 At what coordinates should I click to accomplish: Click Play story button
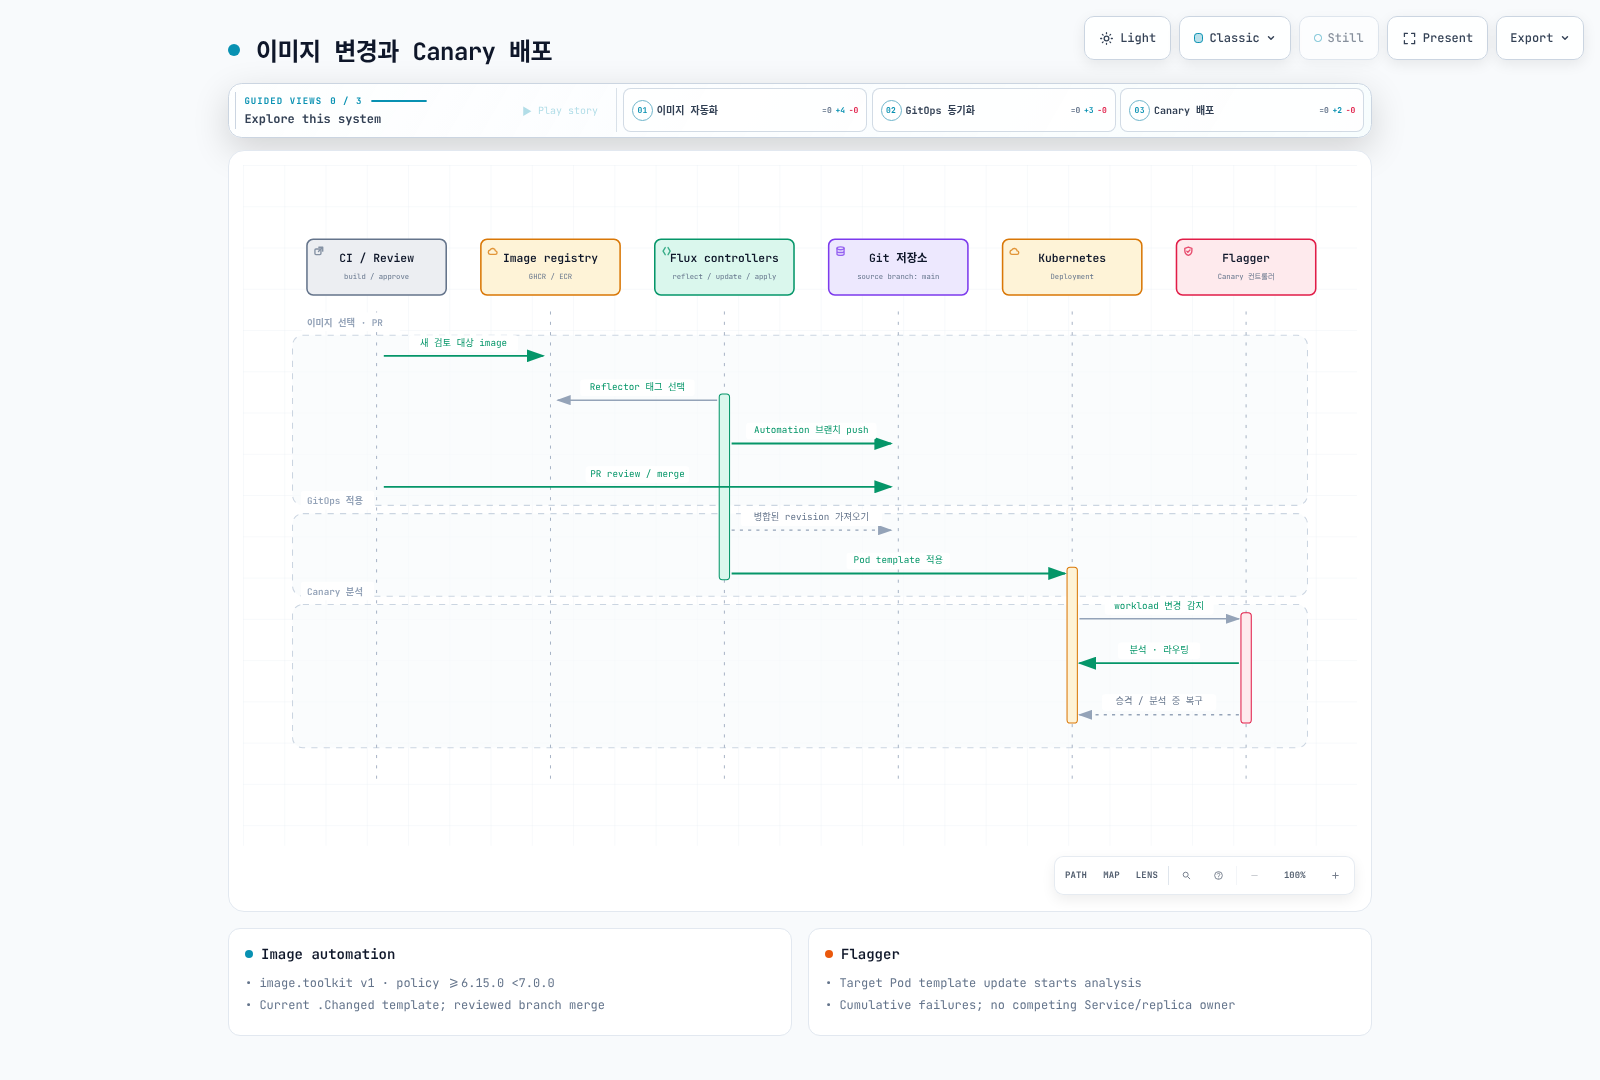click(560, 111)
